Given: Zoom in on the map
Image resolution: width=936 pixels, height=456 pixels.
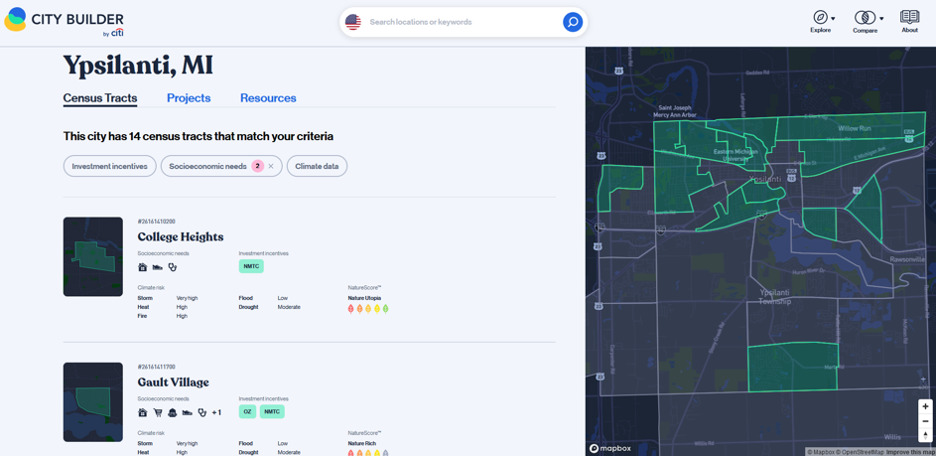Looking at the screenshot, I should (x=925, y=406).
